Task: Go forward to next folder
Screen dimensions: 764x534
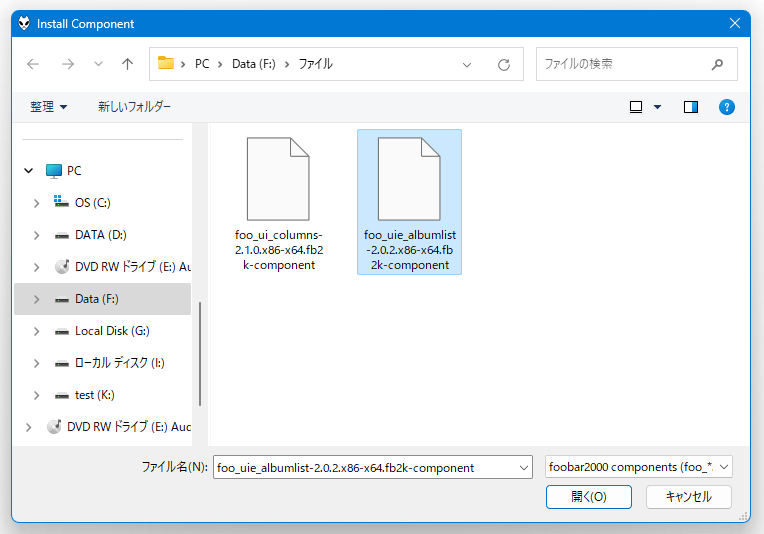Action: [68, 64]
